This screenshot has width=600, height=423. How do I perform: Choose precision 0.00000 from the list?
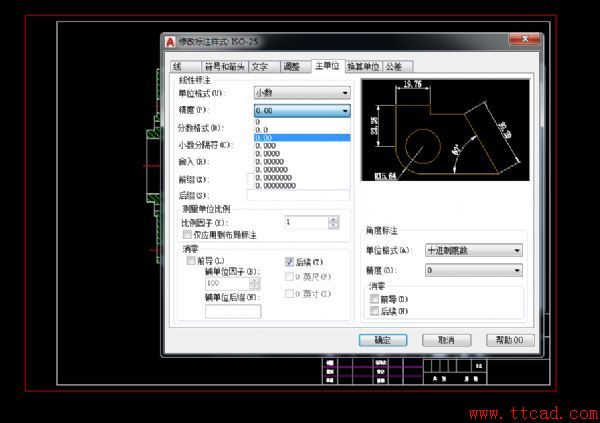tap(302, 162)
